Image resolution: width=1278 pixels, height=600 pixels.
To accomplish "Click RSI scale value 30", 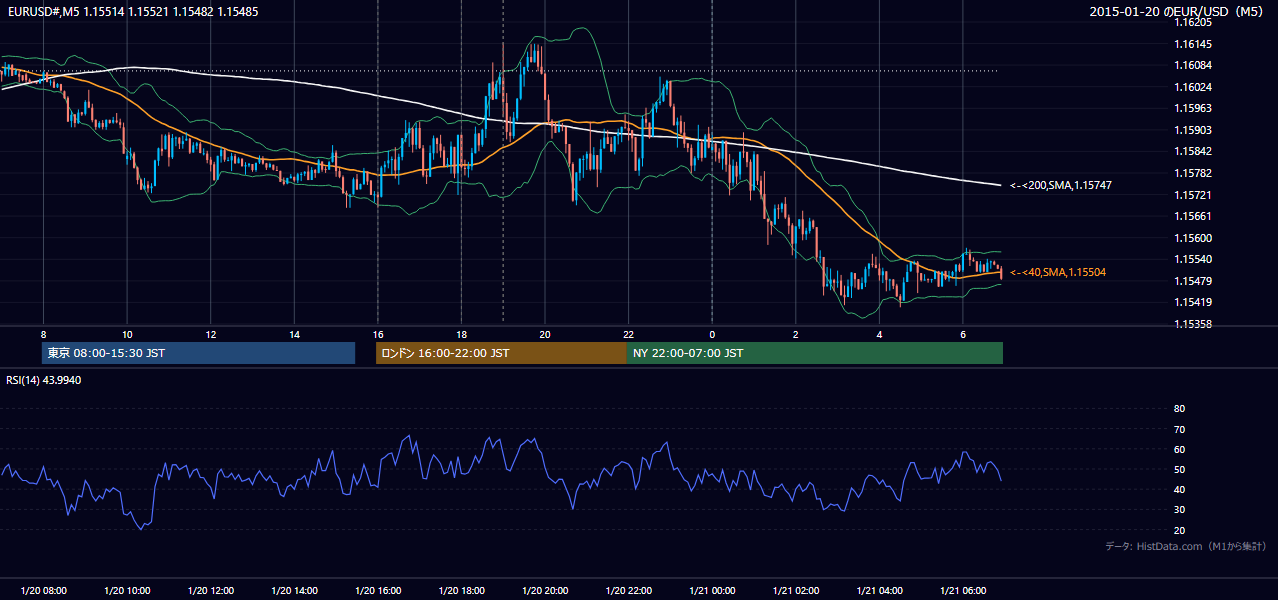I will coord(1179,510).
